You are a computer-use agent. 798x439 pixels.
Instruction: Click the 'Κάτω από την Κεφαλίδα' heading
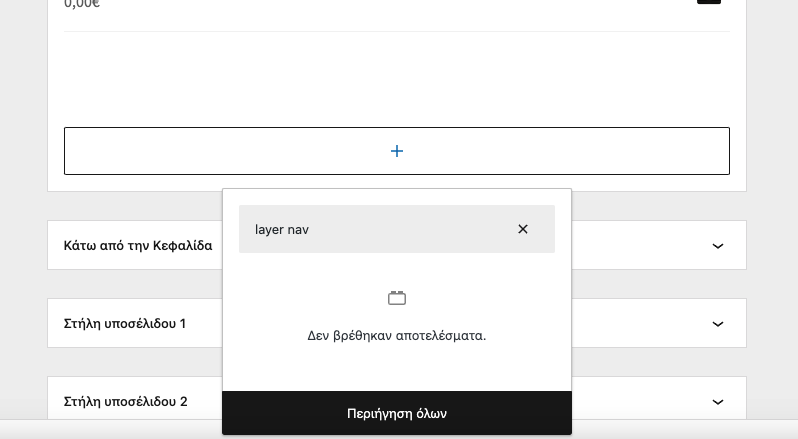pyautogui.click(x=138, y=246)
